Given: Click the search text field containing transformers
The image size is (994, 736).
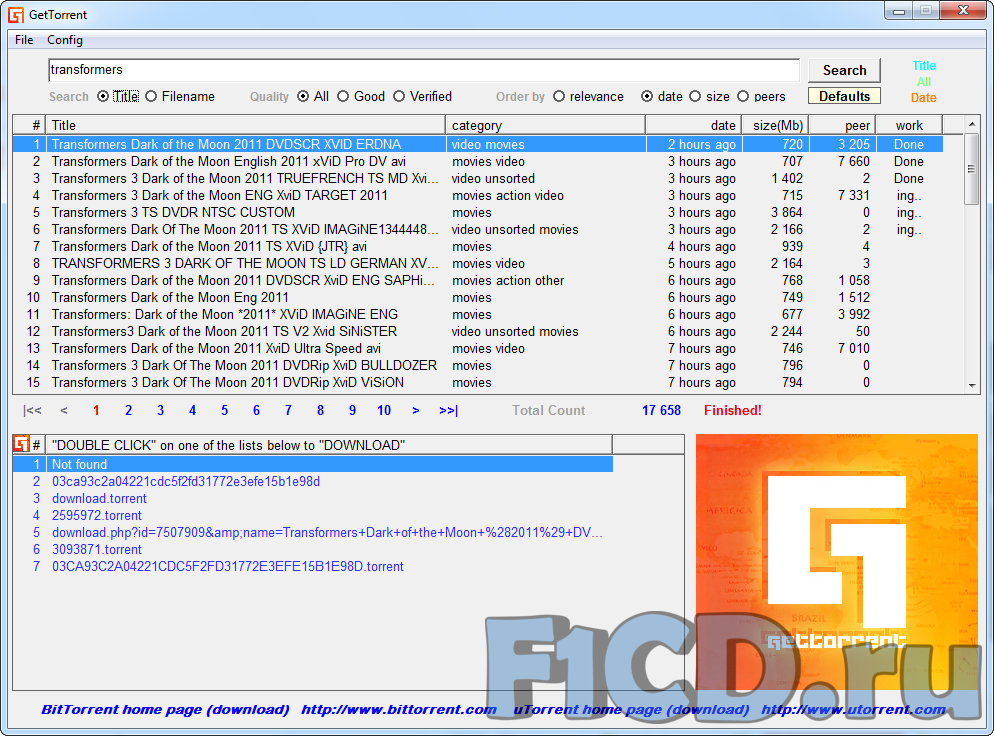Looking at the screenshot, I should (x=423, y=70).
